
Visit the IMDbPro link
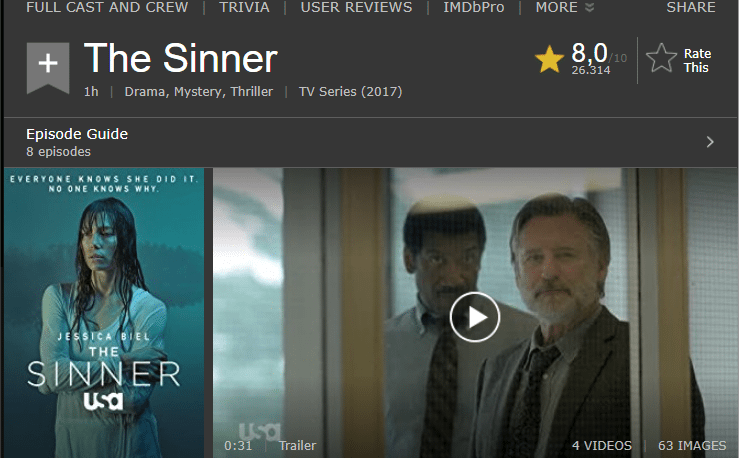pyautogui.click(x=474, y=7)
